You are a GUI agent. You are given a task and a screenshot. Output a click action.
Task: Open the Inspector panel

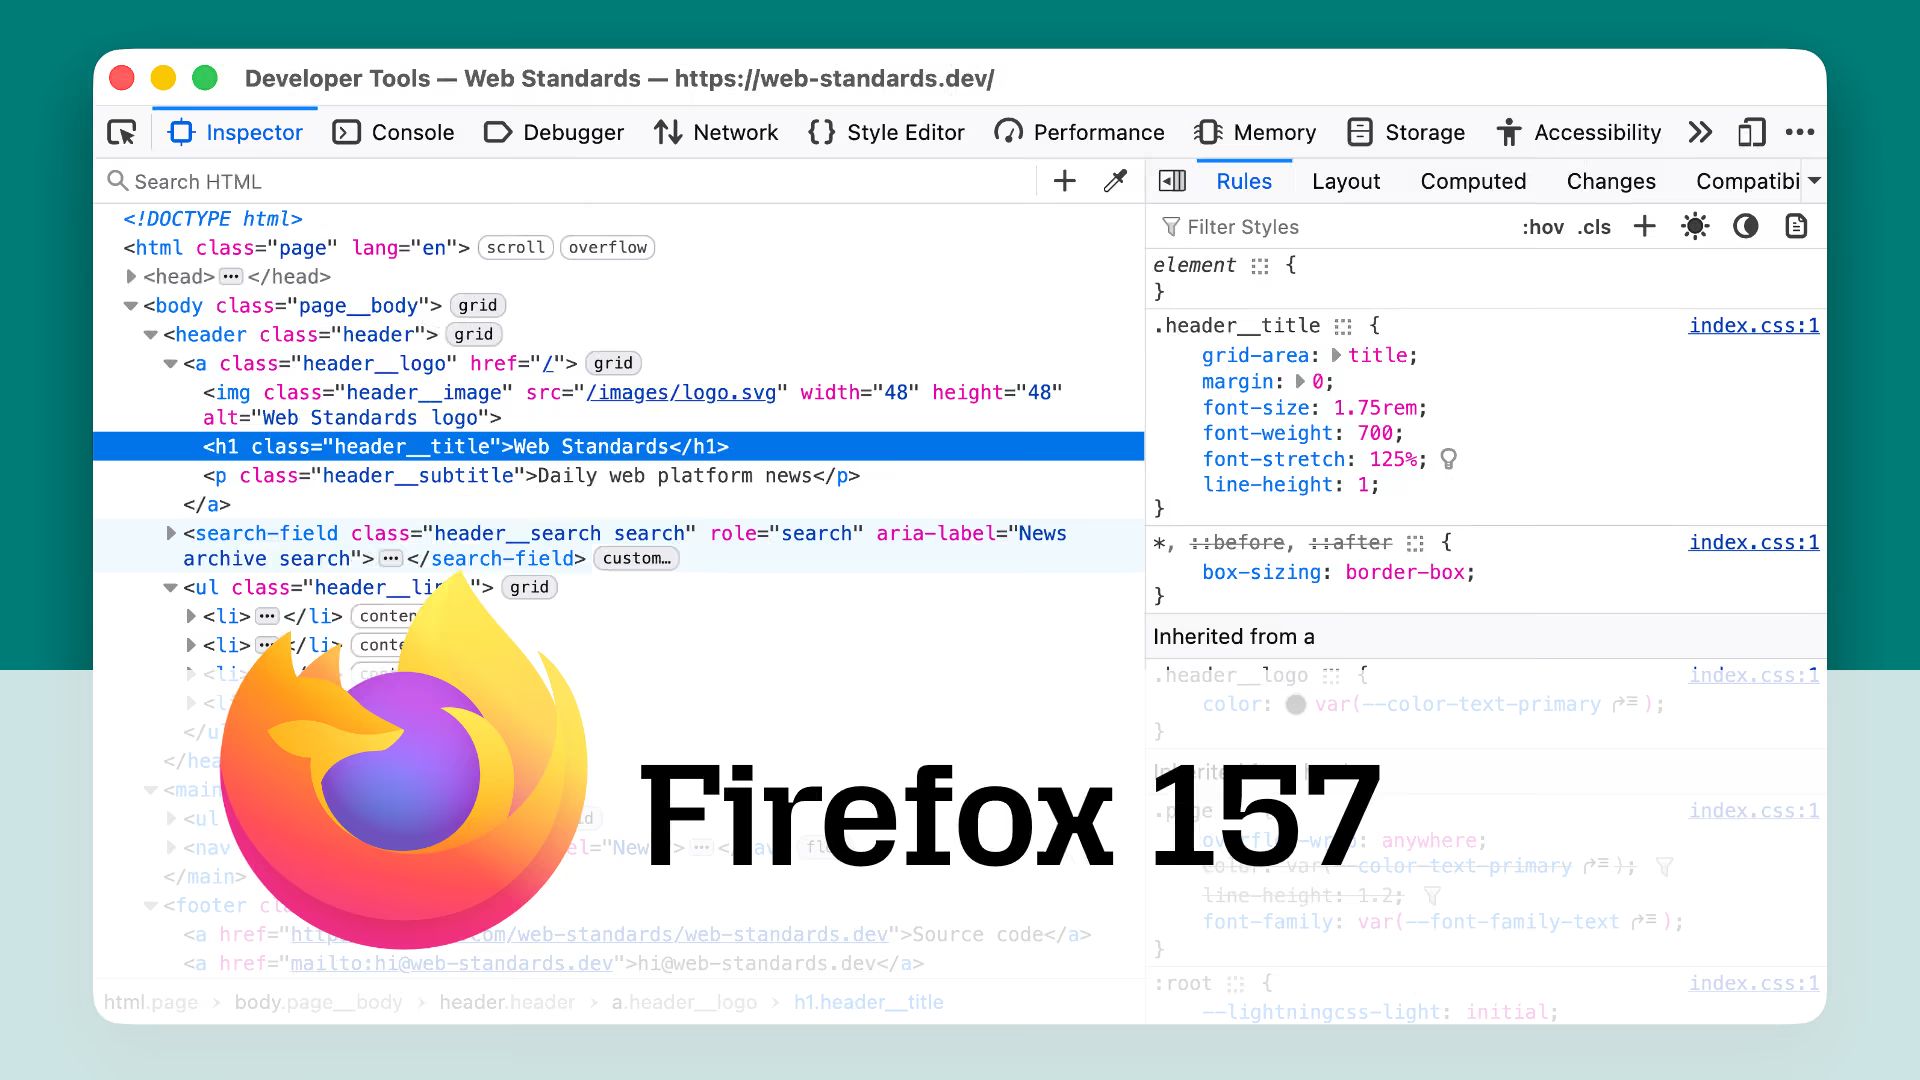coord(236,132)
